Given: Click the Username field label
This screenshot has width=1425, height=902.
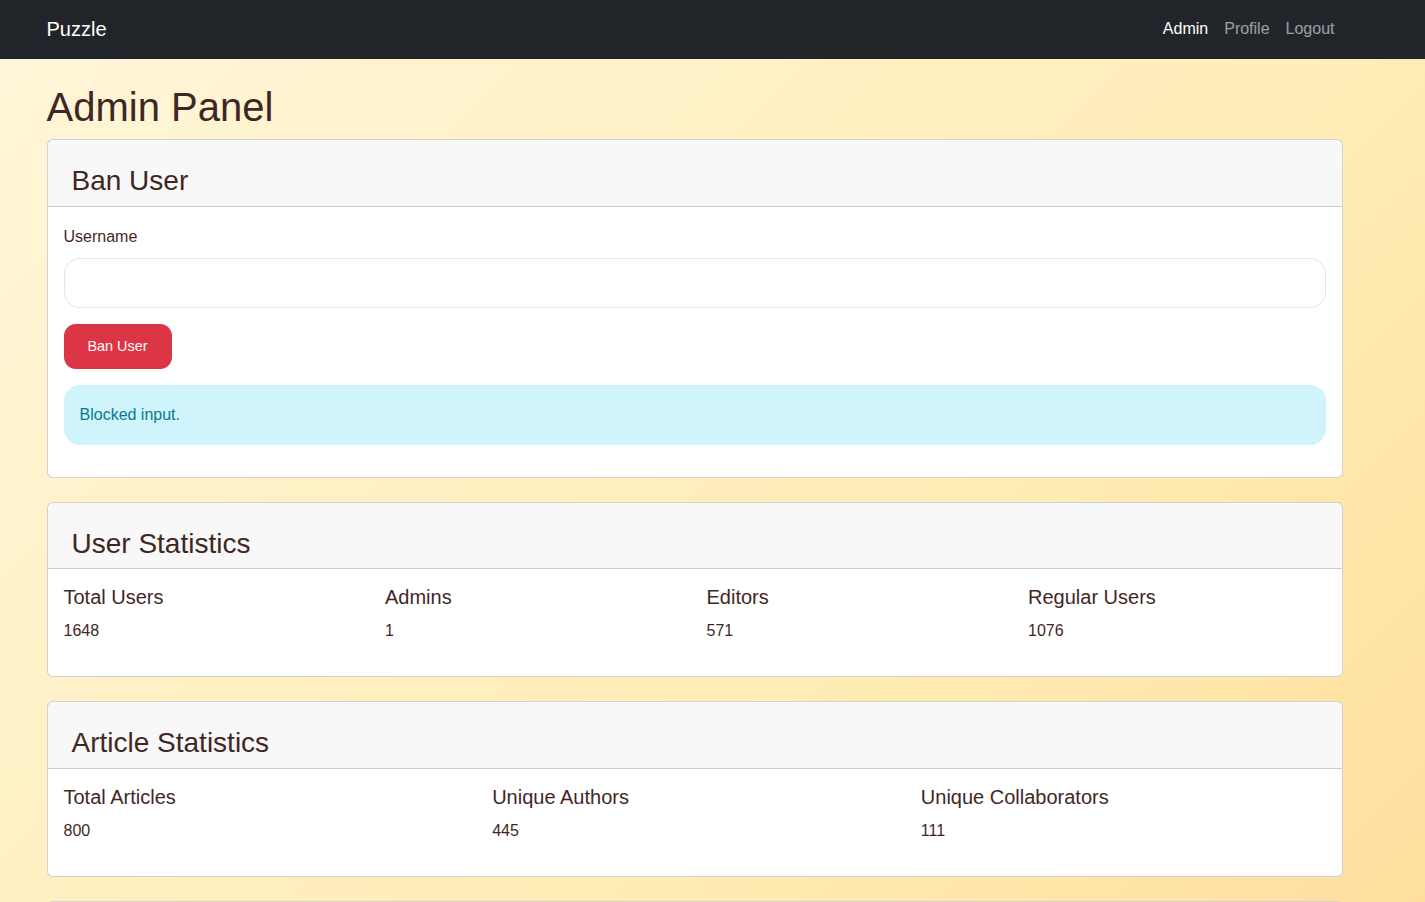Looking at the screenshot, I should [x=100, y=237].
